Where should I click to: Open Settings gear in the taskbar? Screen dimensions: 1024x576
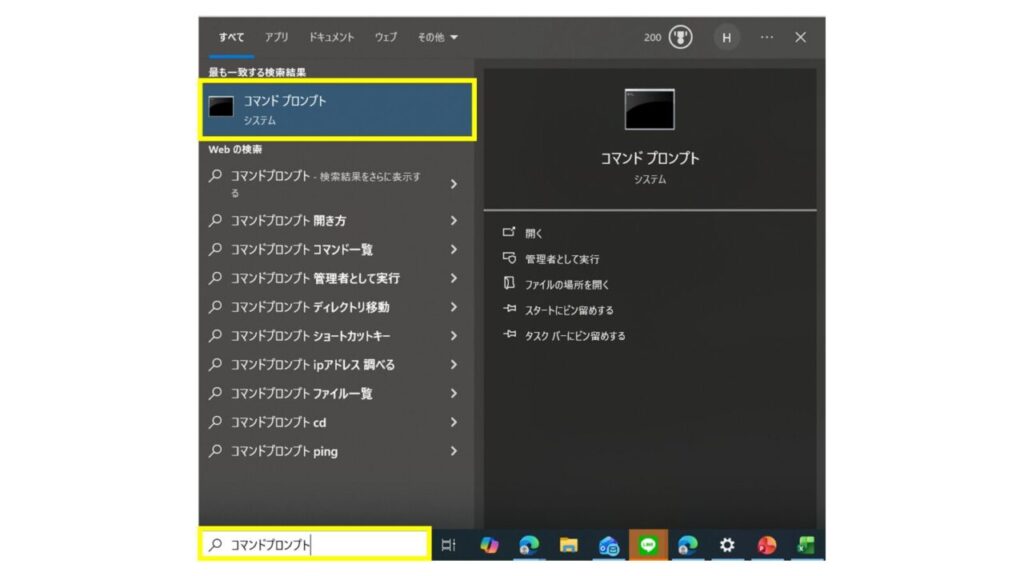pyautogui.click(x=727, y=545)
